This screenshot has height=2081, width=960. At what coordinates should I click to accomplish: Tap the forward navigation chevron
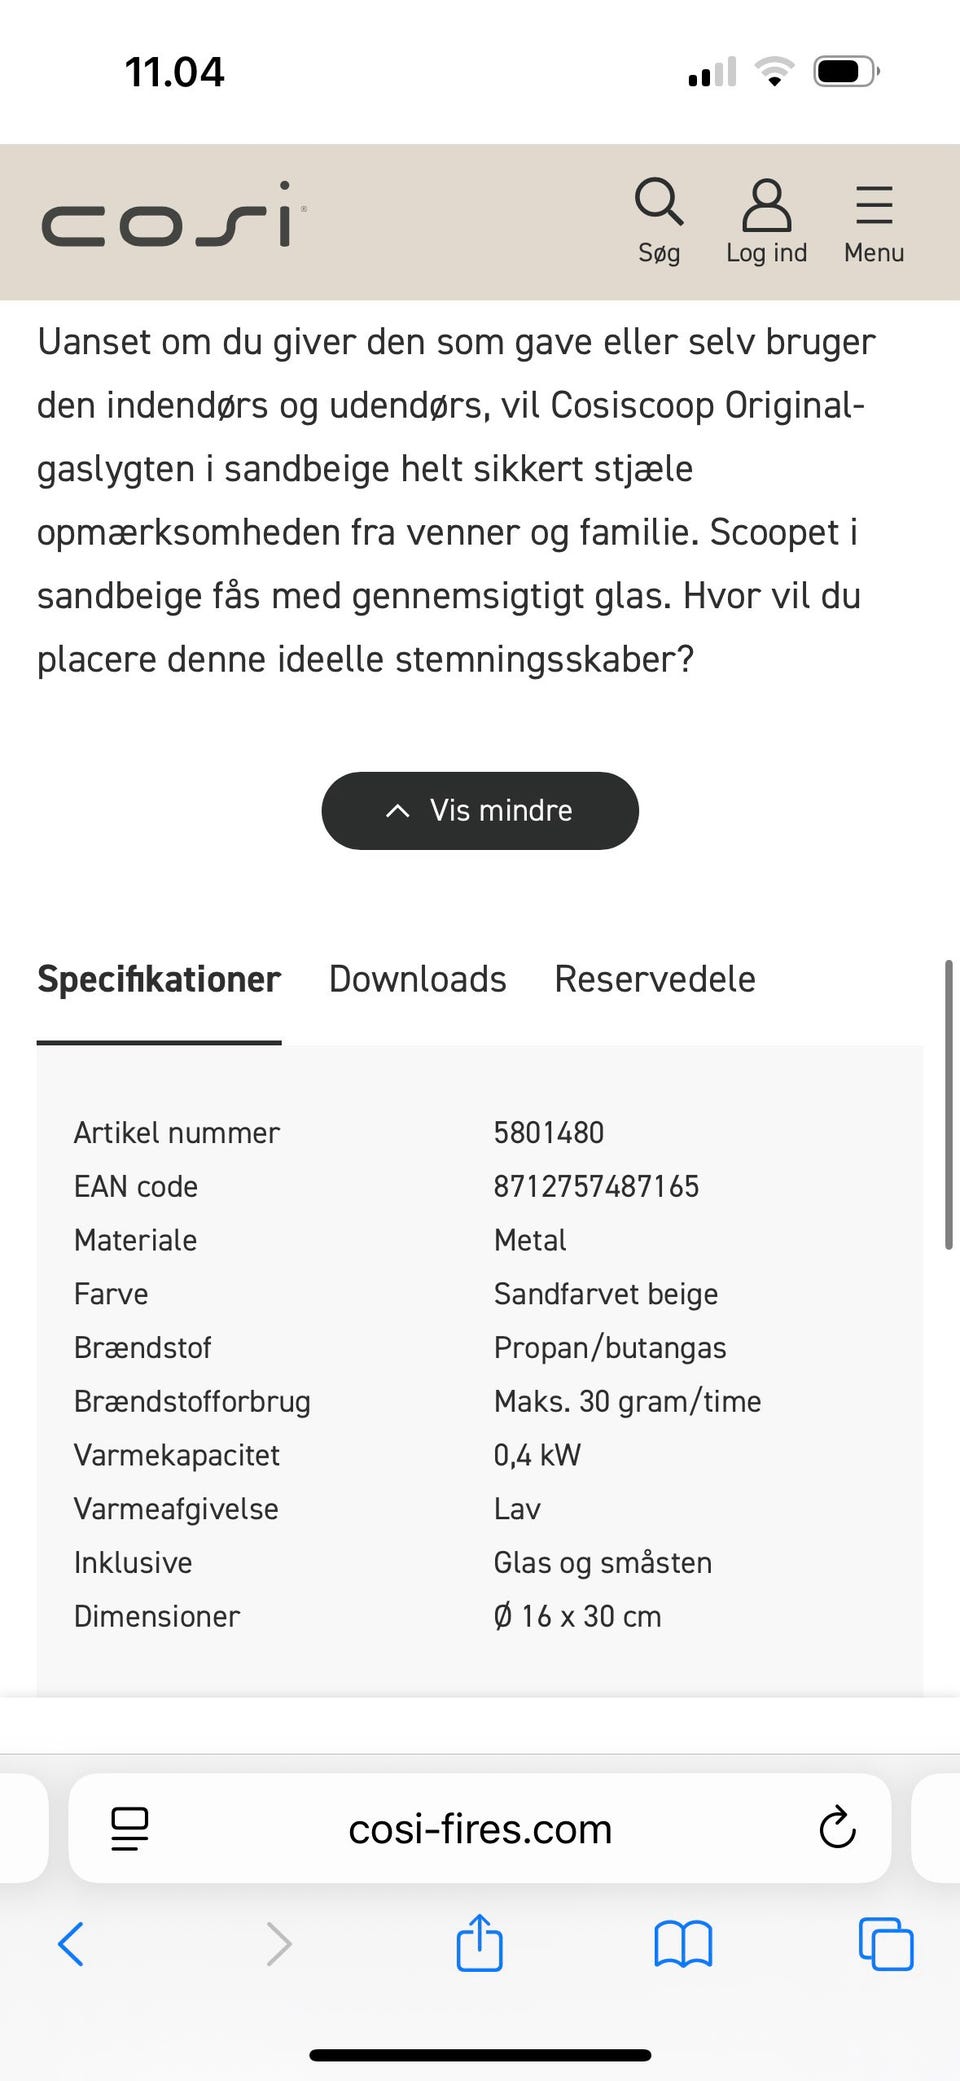pos(278,1944)
